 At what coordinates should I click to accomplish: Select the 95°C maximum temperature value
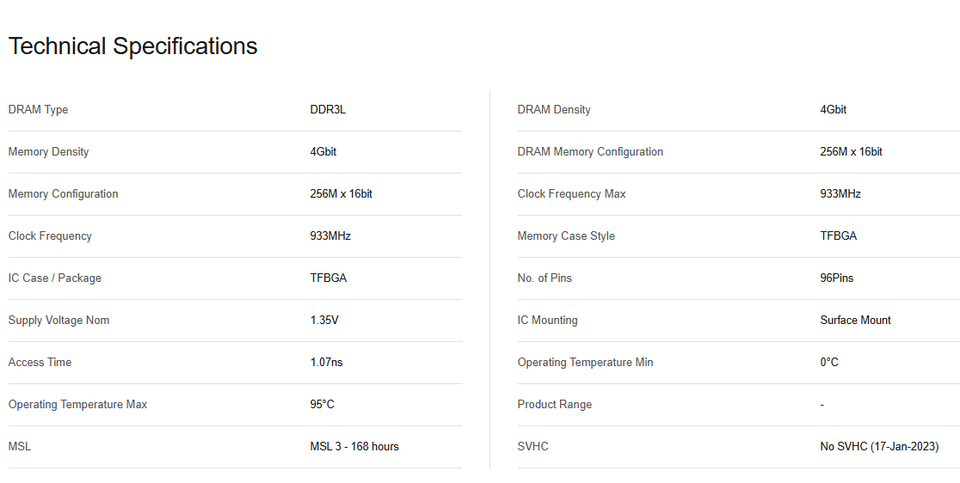point(322,404)
